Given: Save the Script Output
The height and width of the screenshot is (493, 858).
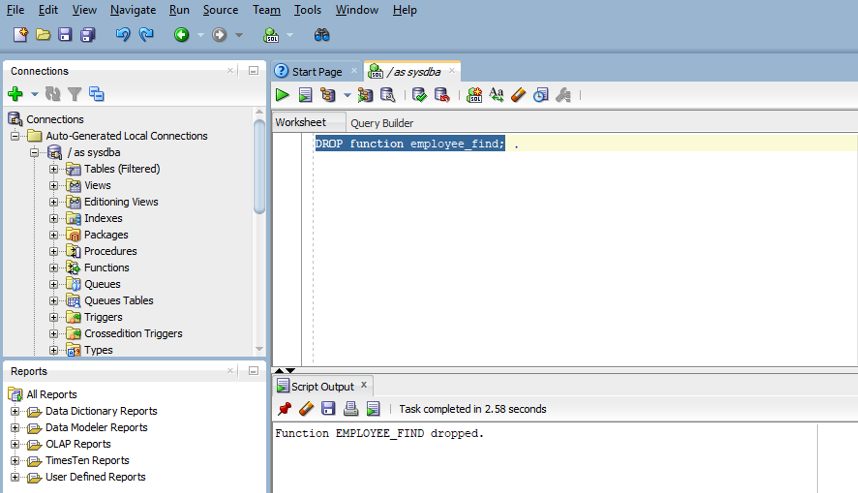Looking at the screenshot, I should 328,409.
